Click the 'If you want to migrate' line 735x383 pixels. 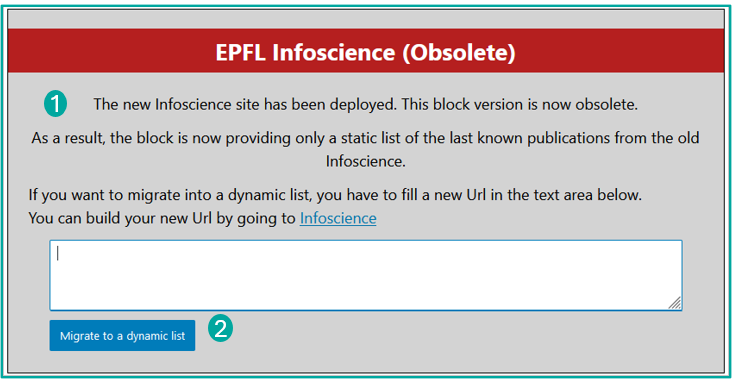point(335,195)
